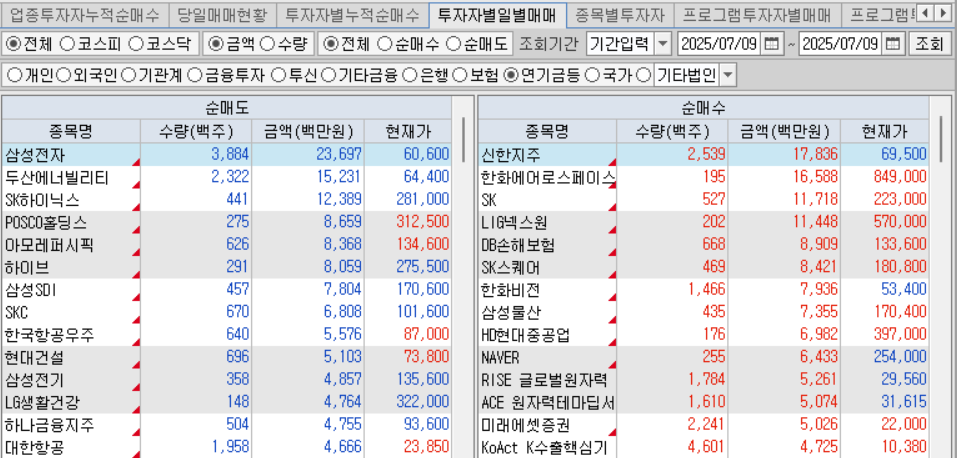Viewport: 957px width, 458px height.
Task: Click the end date input field
Action: click(841, 44)
